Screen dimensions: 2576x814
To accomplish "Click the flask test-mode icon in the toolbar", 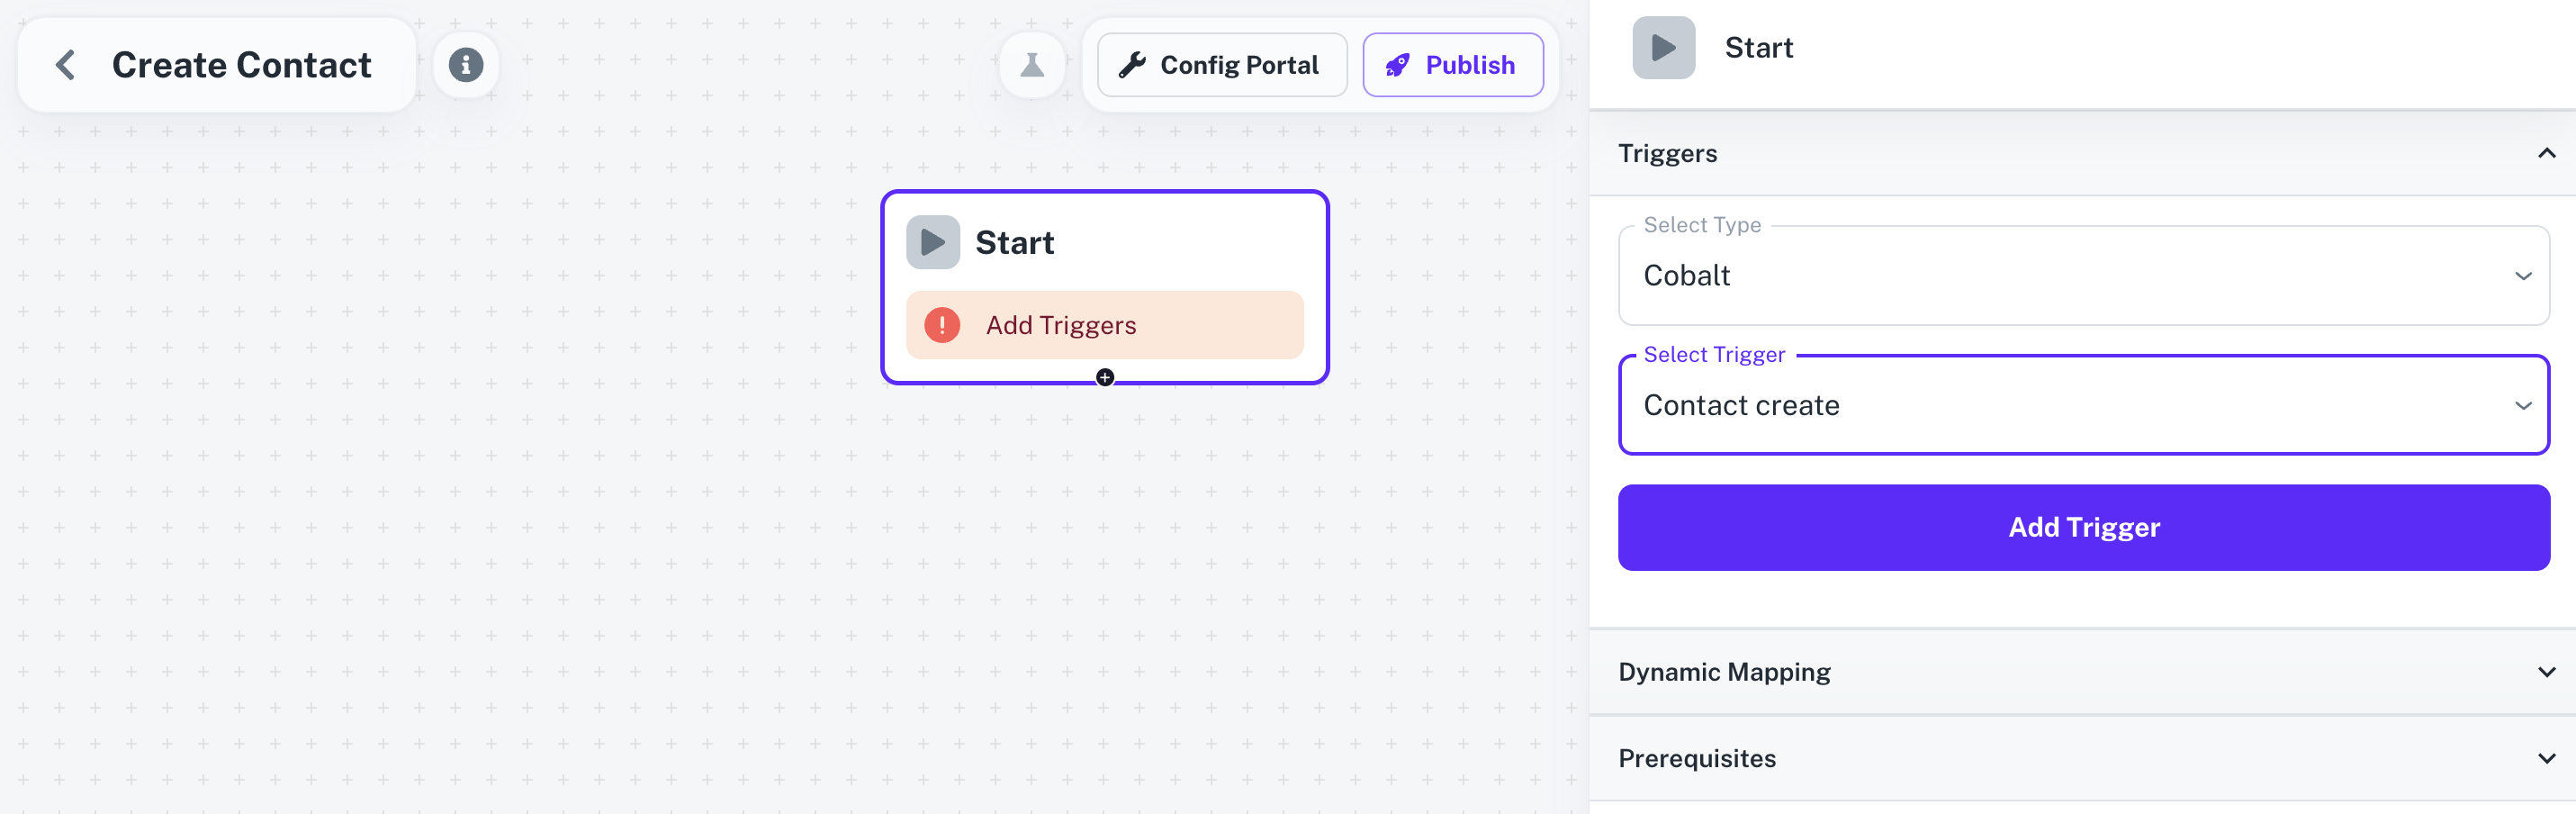I will pos(1032,64).
